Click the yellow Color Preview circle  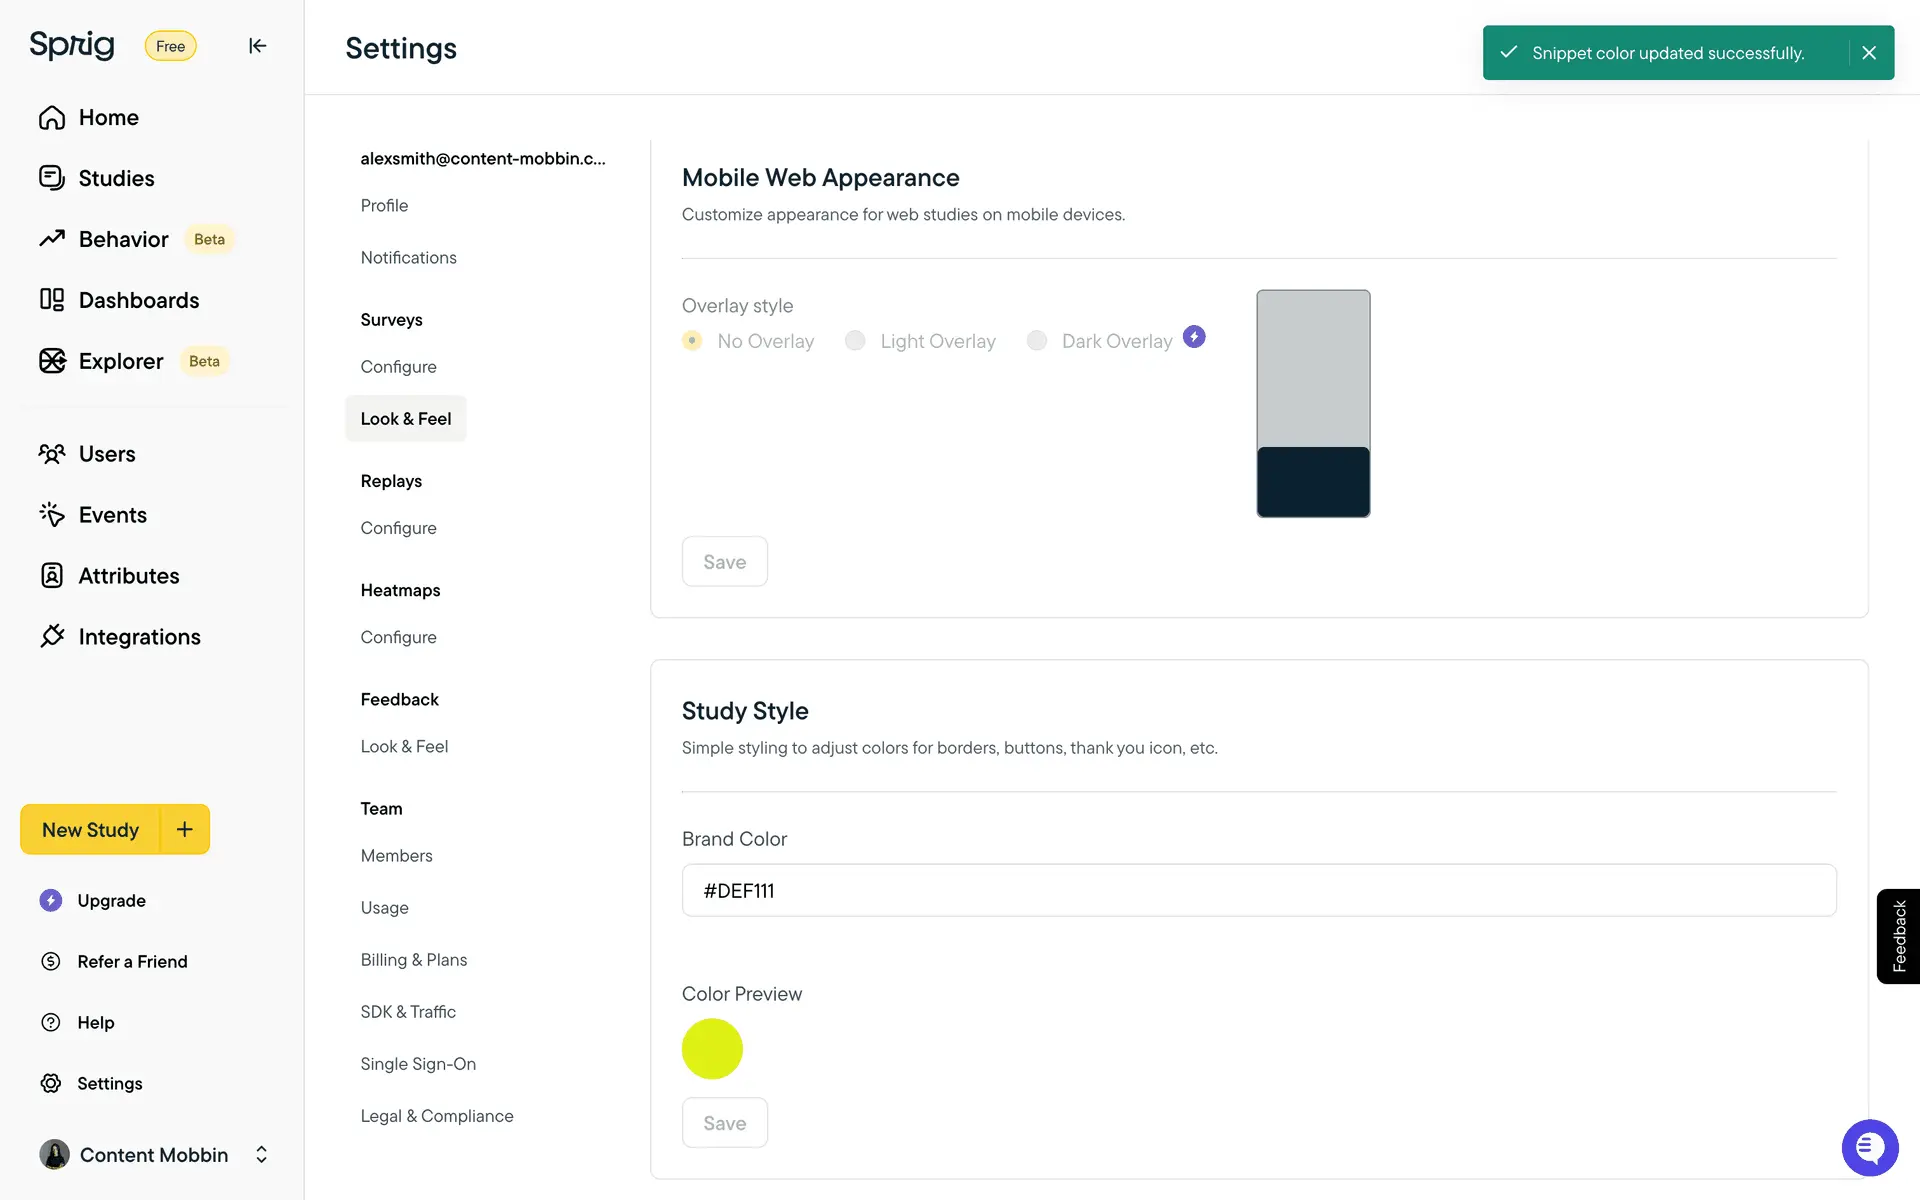point(712,1049)
